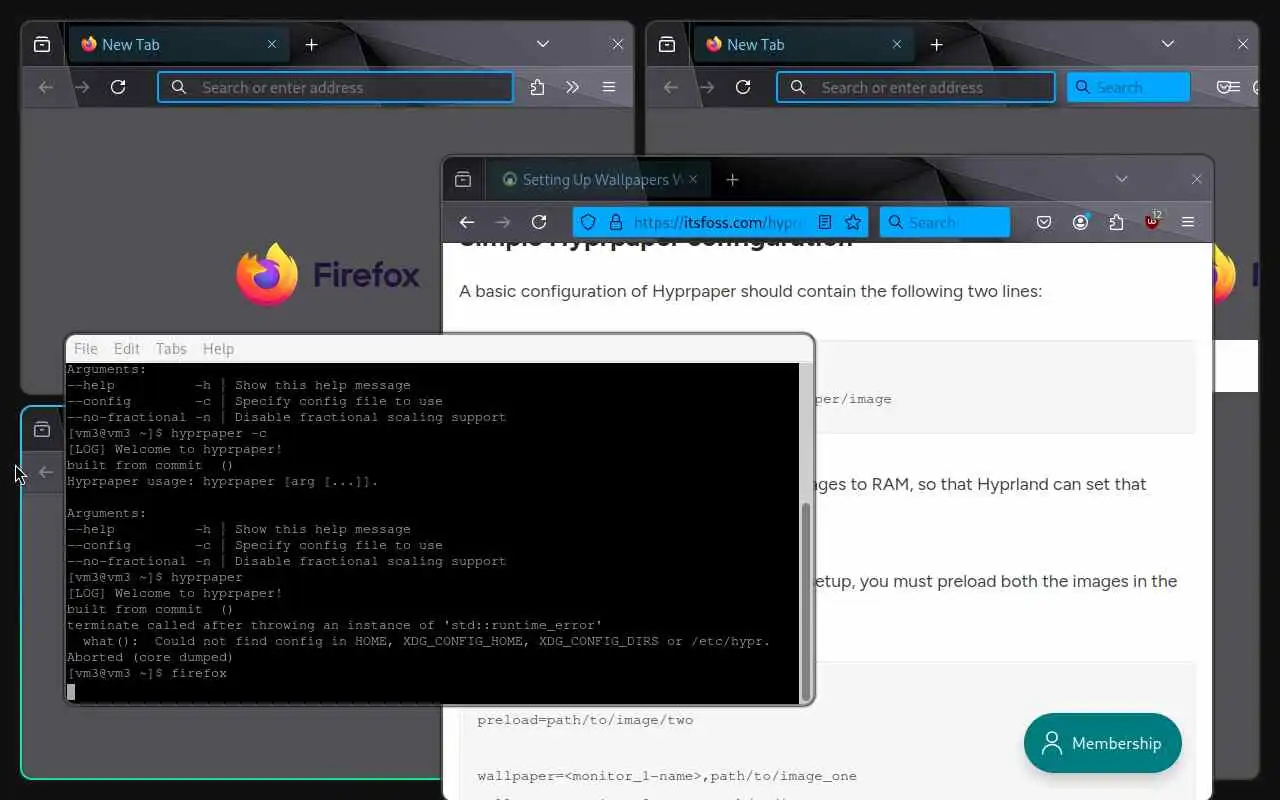Open Extensions in top-left Firefox window
This screenshot has width=1280, height=800.
point(537,87)
